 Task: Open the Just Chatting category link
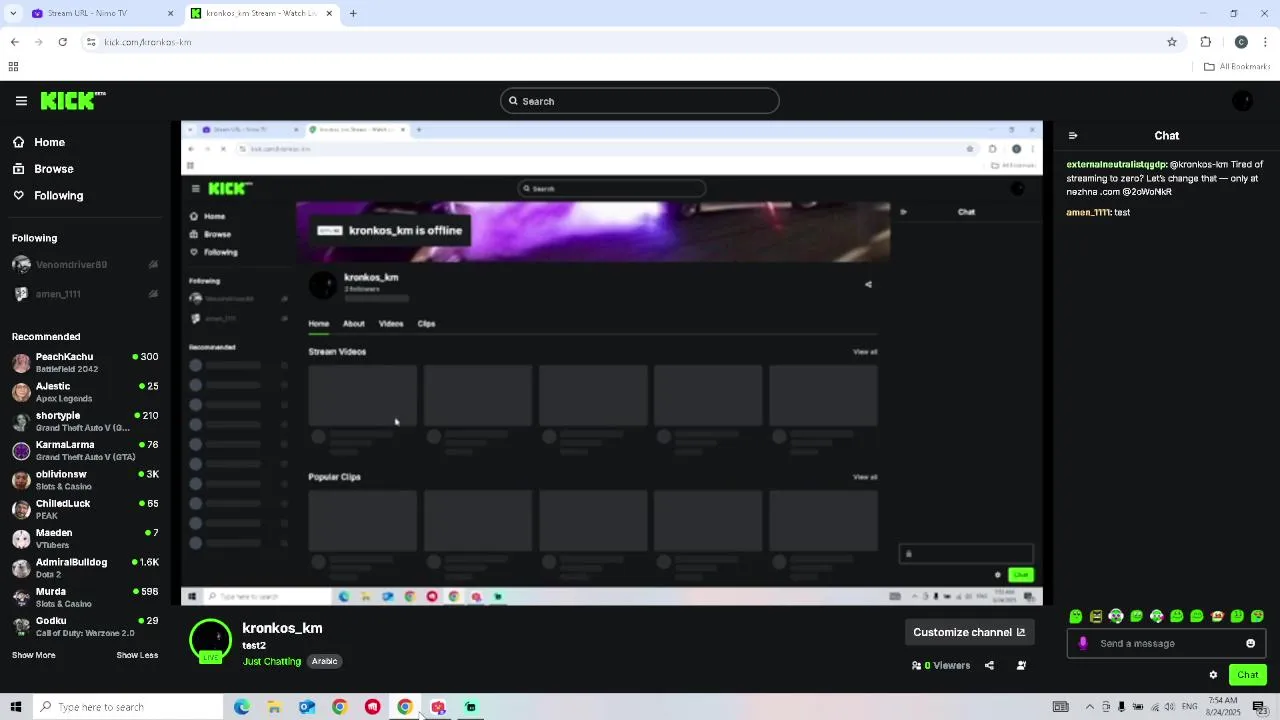pos(271,661)
